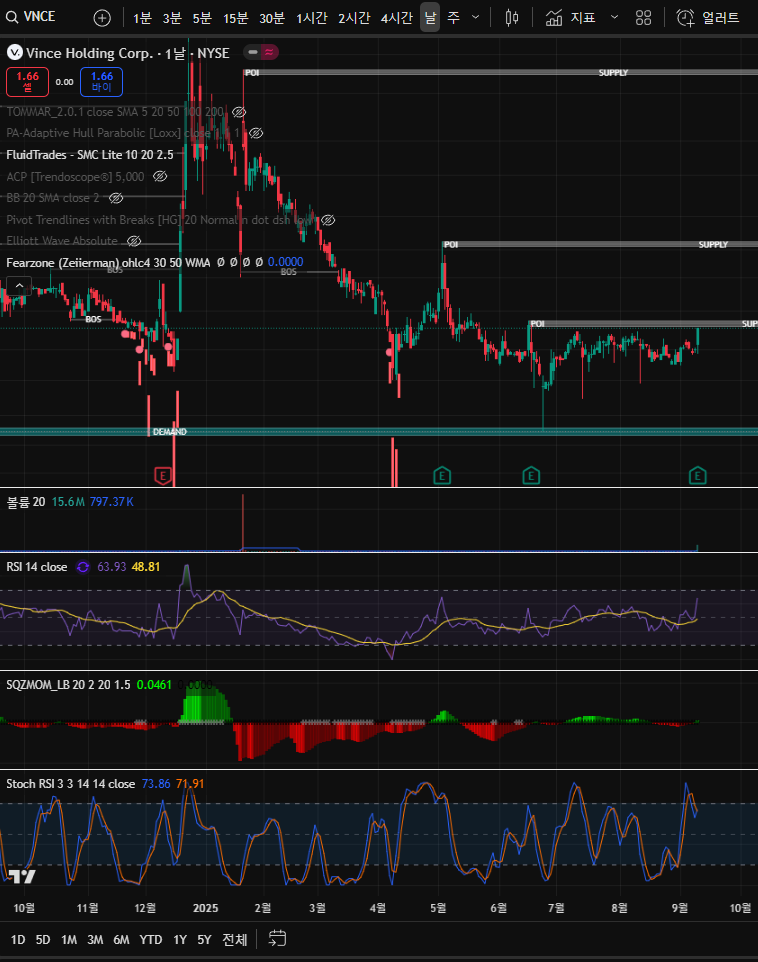Click the POI label on top zone
Viewport: 758px width, 962px height.
[252, 73]
